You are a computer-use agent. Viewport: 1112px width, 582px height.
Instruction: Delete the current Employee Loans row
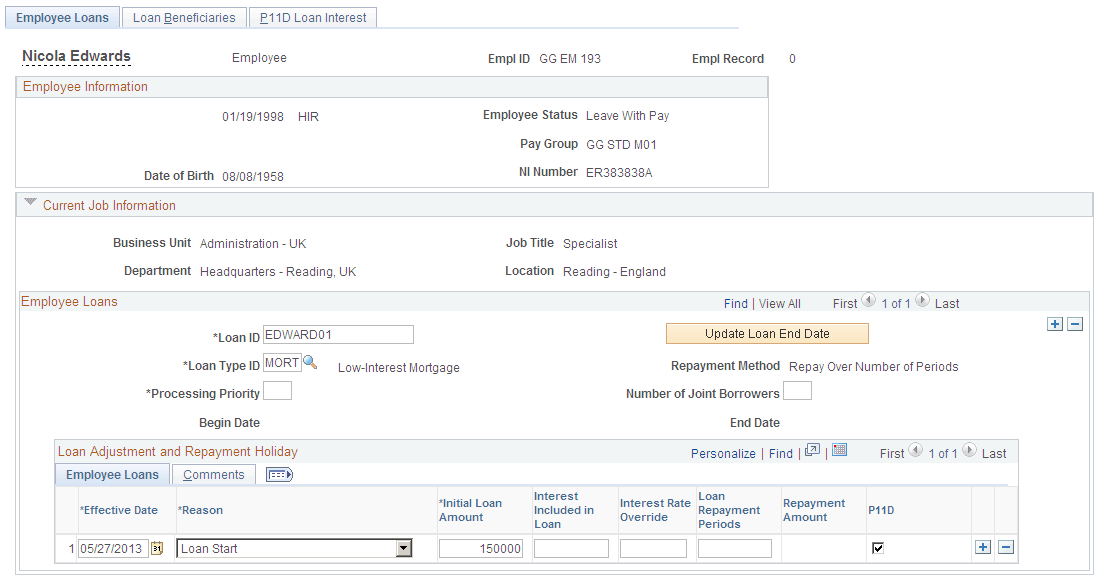1075,322
